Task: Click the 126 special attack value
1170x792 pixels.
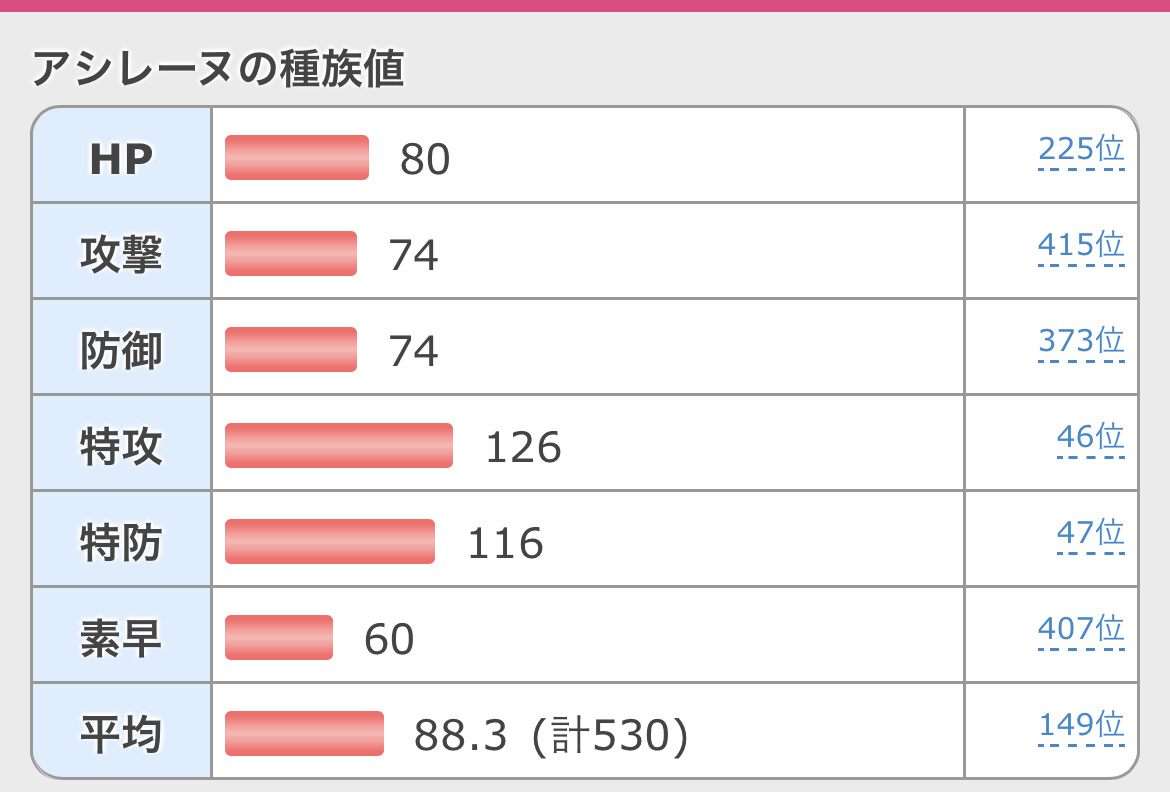Action: [x=523, y=448]
